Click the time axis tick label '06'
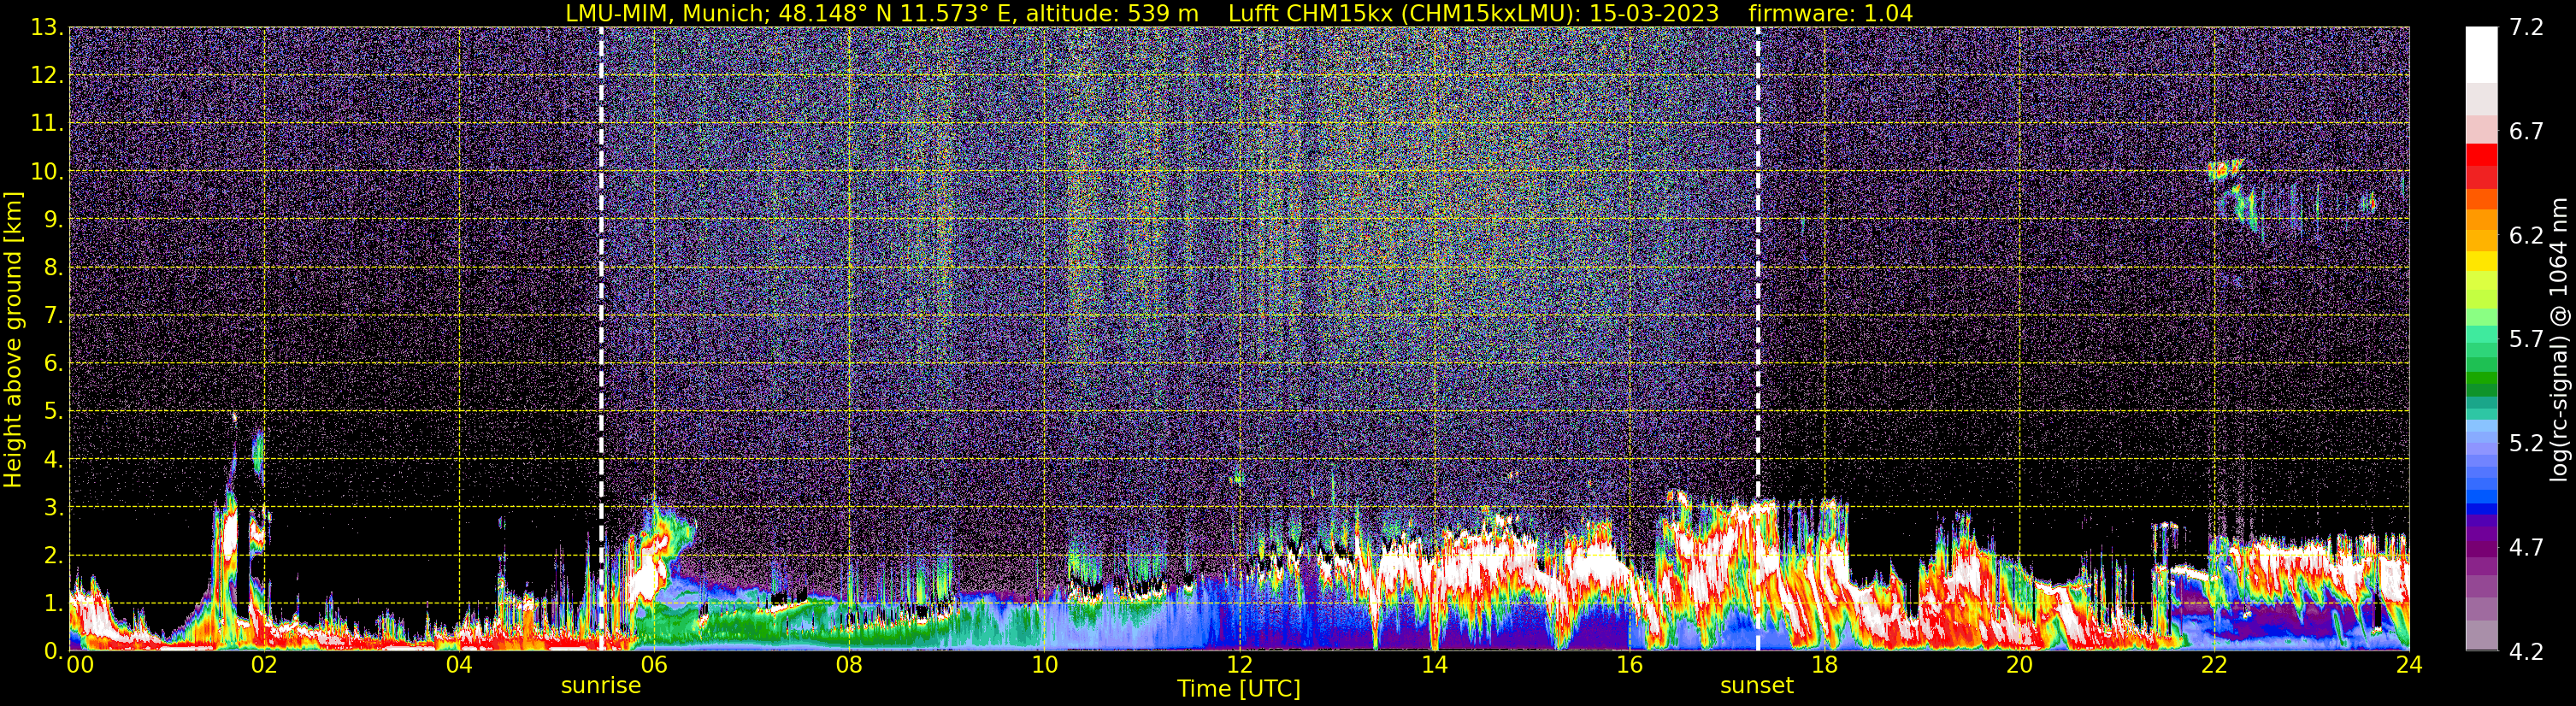This screenshot has width=2576, height=706. click(x=654, y=666)
